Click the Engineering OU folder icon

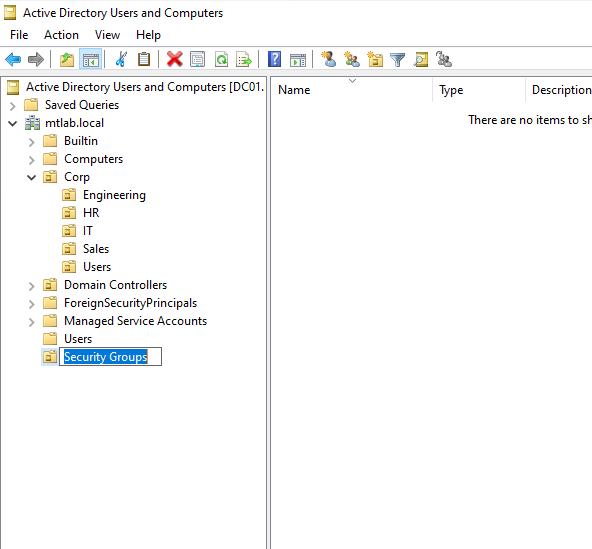69,195
